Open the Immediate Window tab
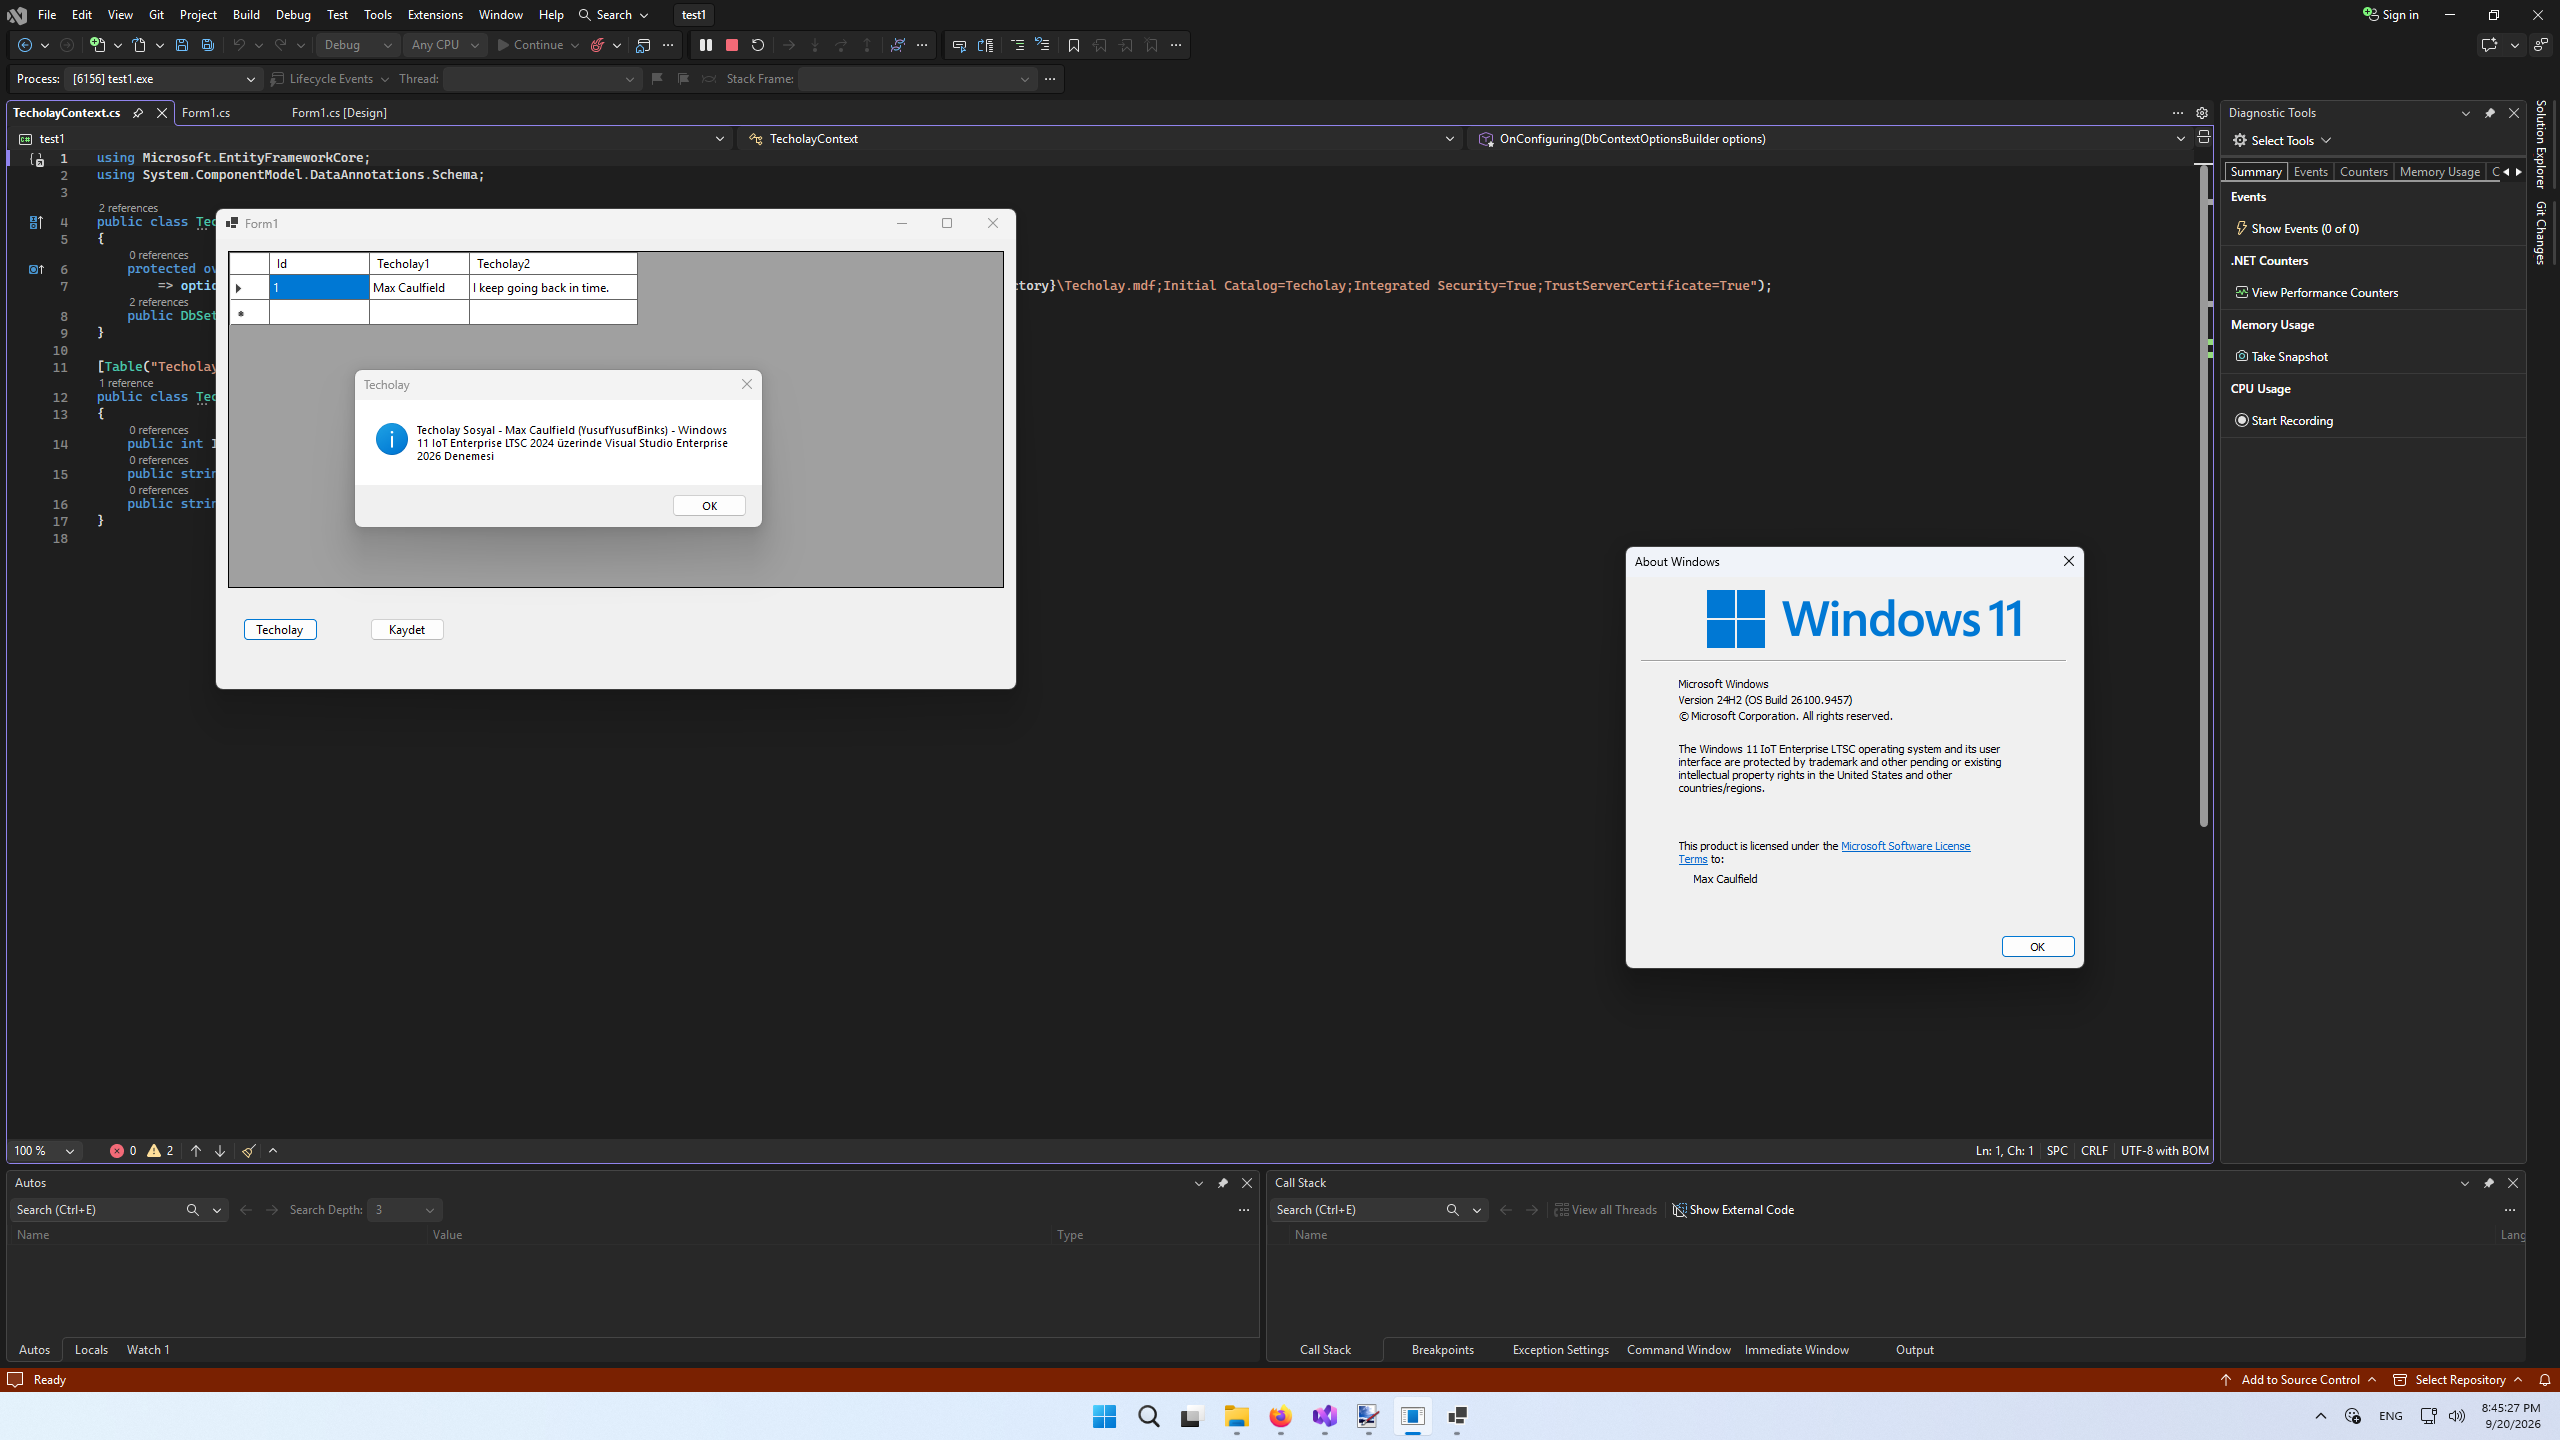The image size is (2560, 1440). pos(1797,1350)
